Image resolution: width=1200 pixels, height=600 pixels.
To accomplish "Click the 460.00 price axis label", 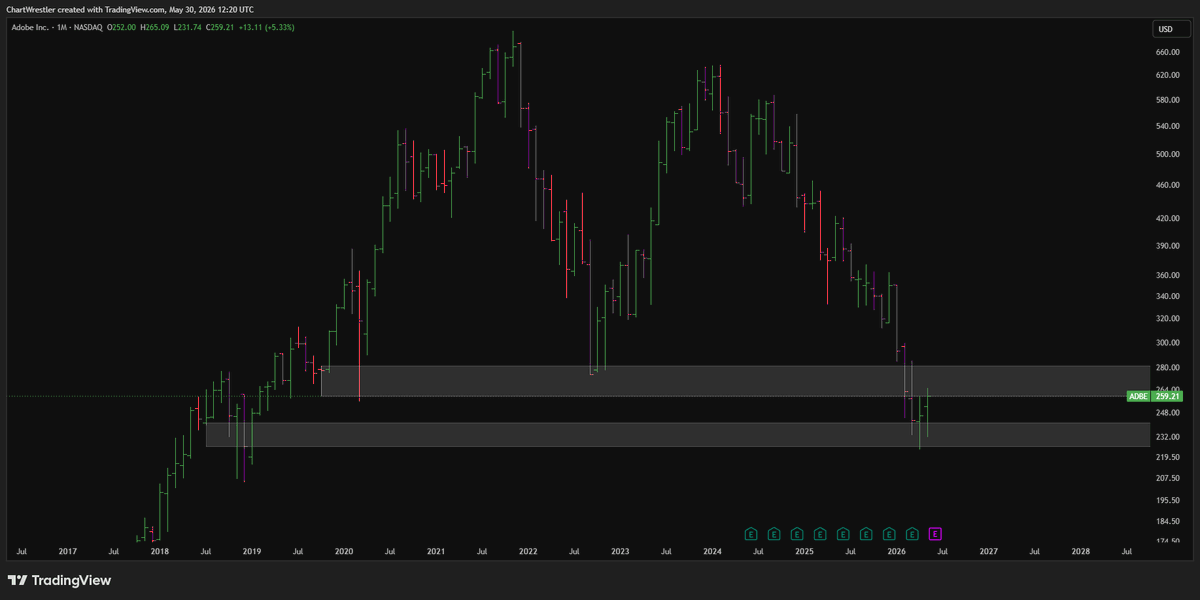I will tap(1169, 185).
